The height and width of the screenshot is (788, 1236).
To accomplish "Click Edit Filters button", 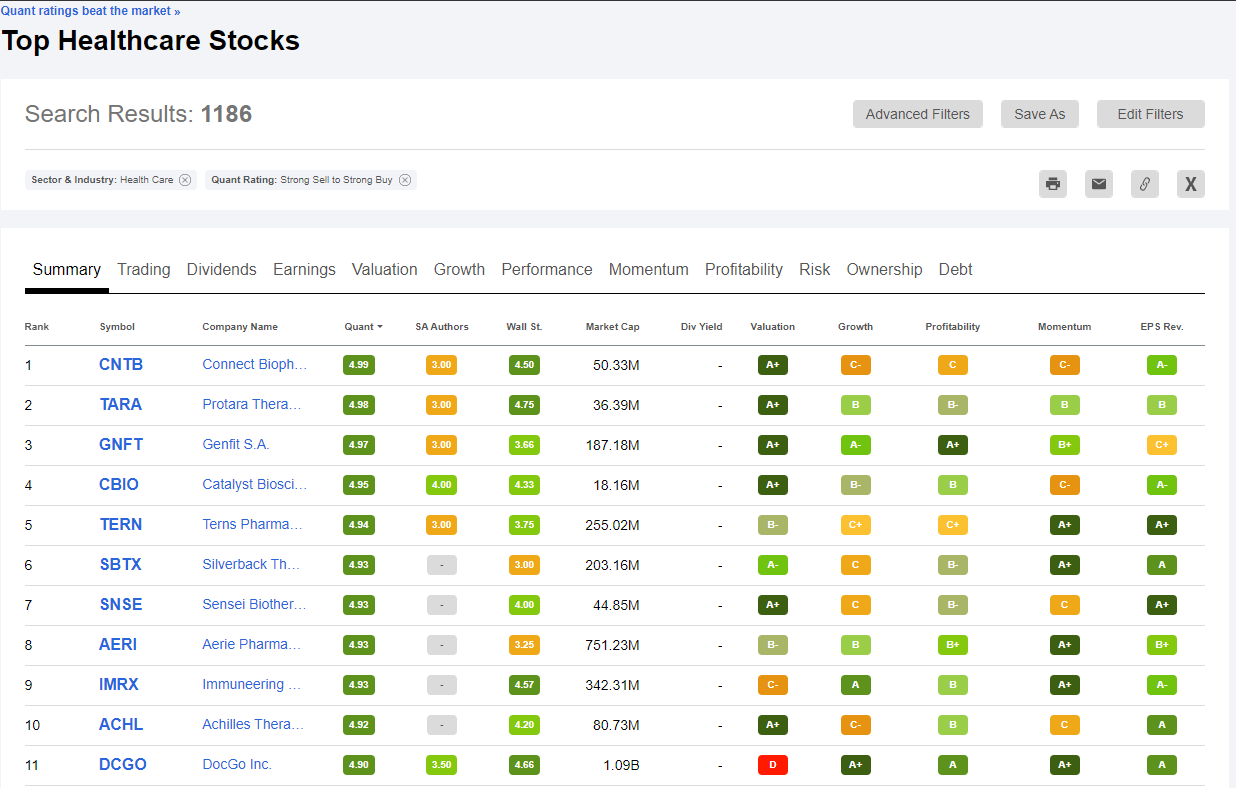I will [x=1151, y=114].
